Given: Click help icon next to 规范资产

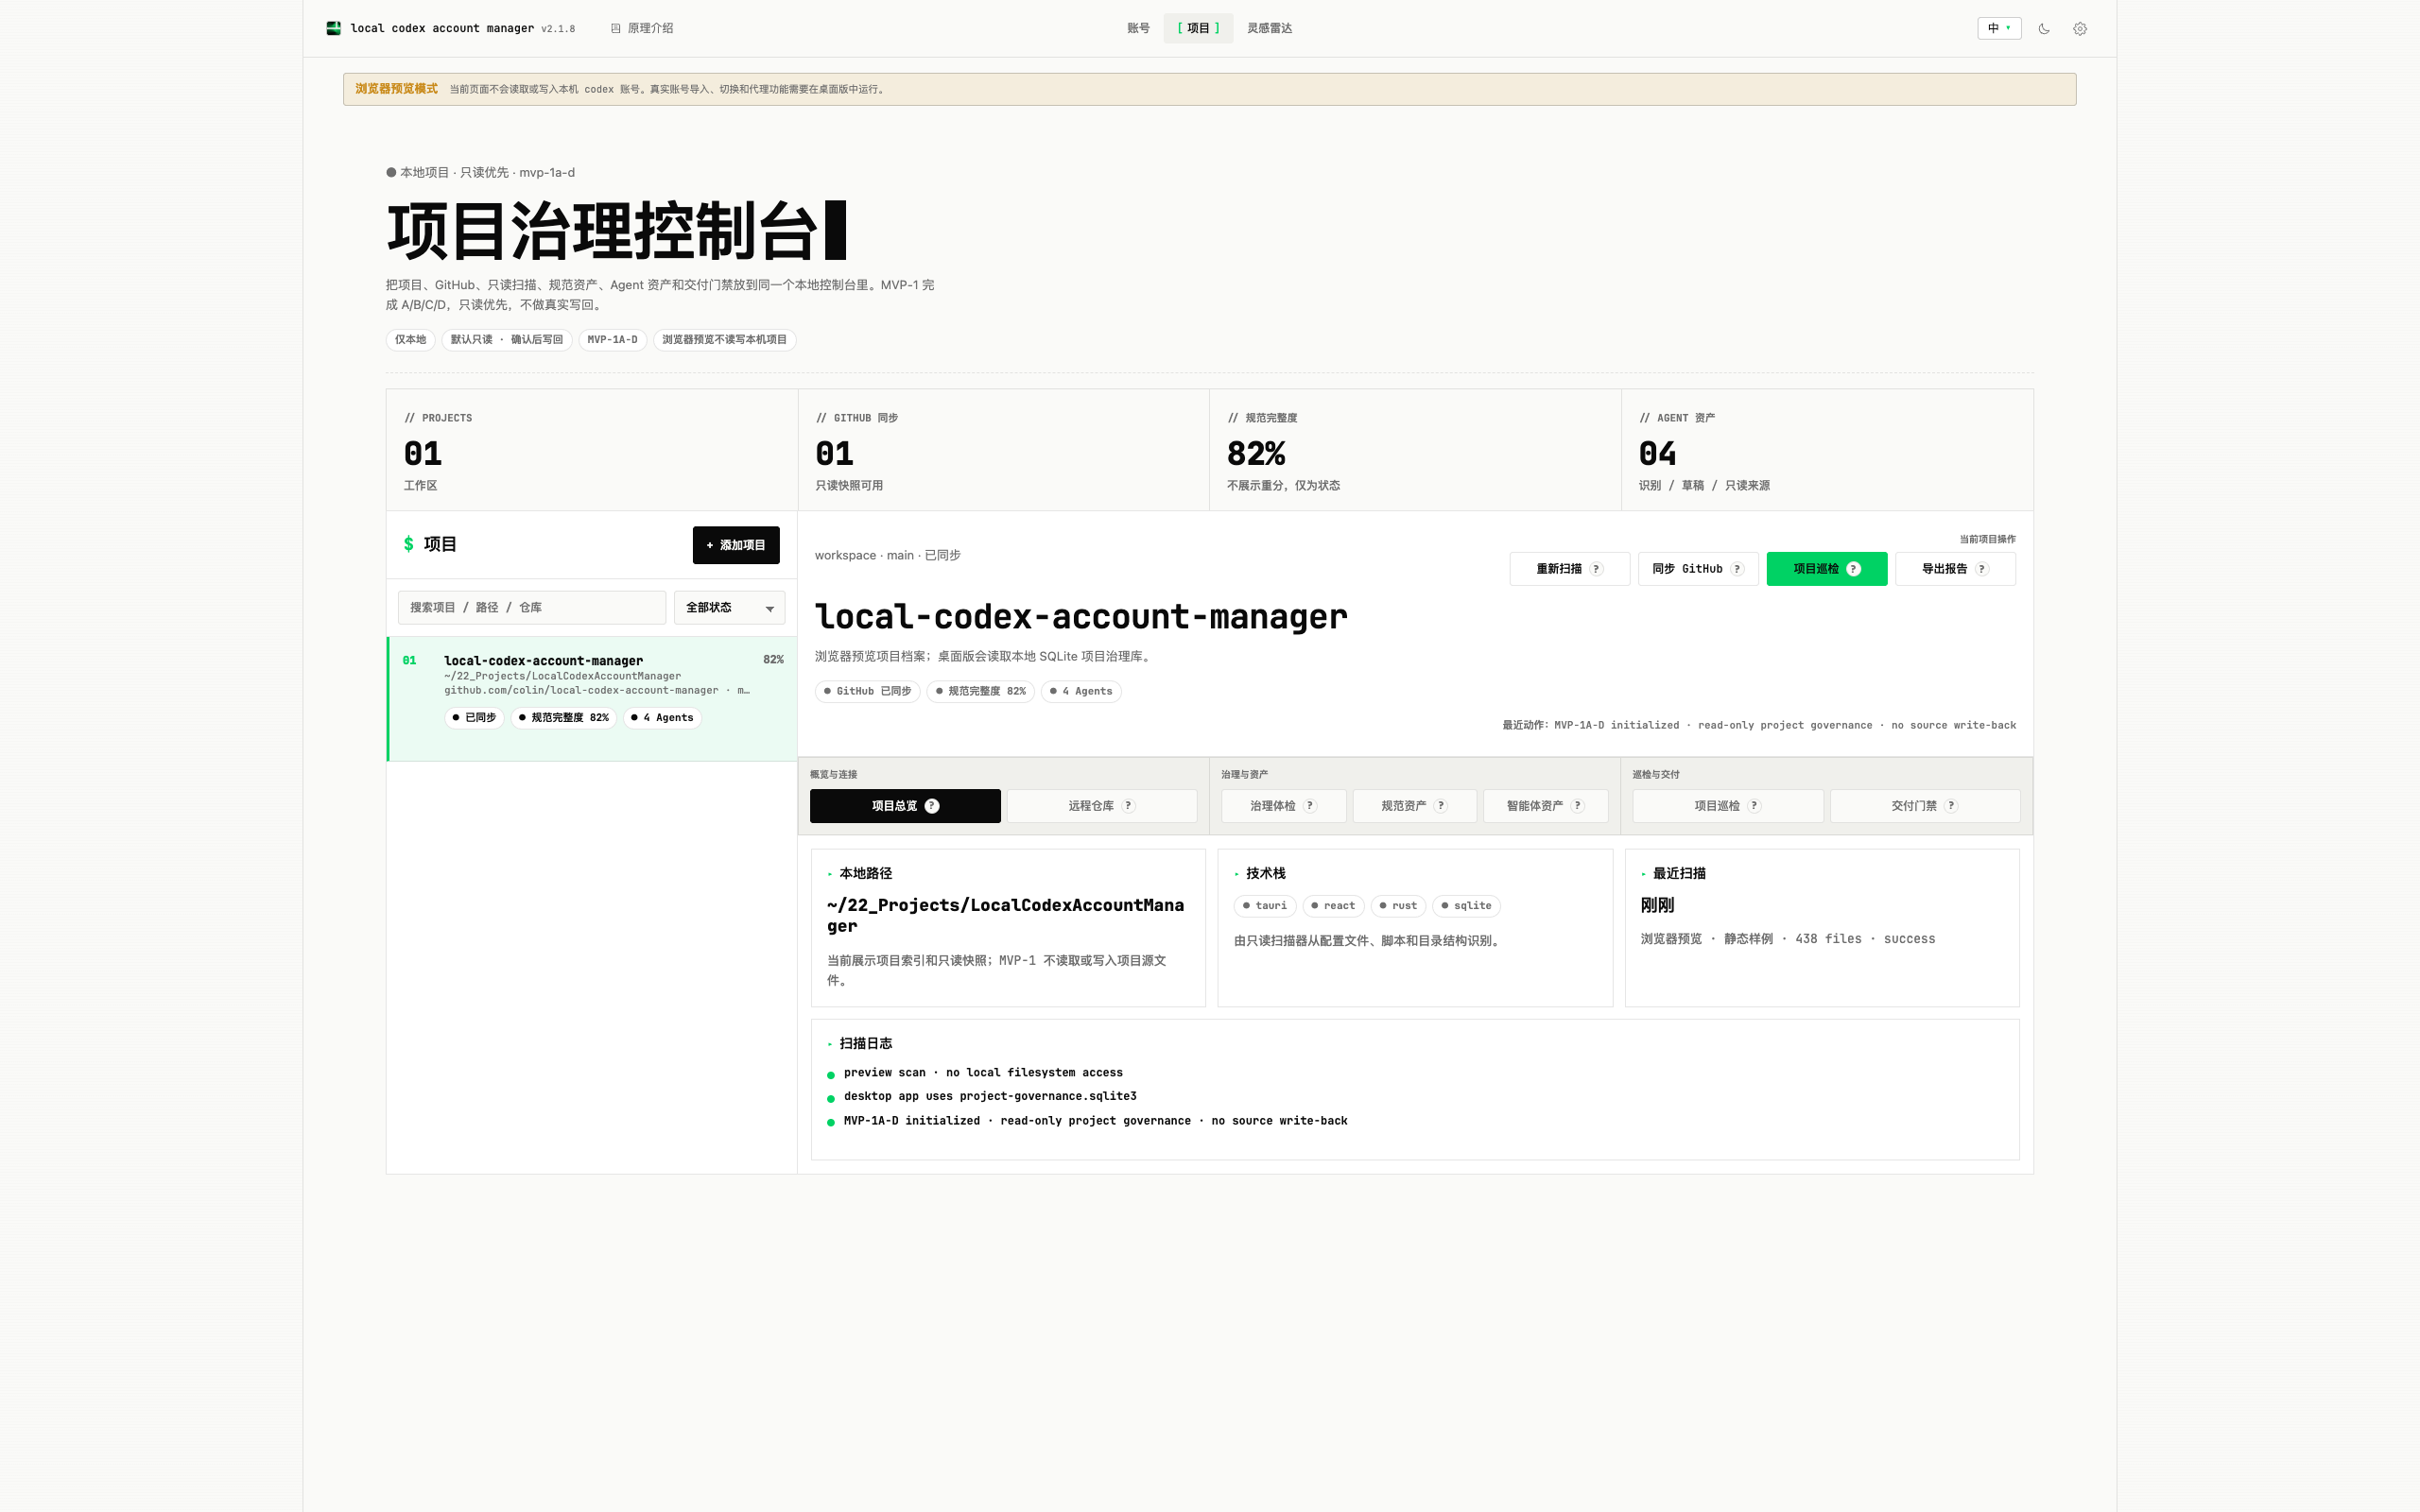Looking at the screenshot, I should (x=1441, y=806).
